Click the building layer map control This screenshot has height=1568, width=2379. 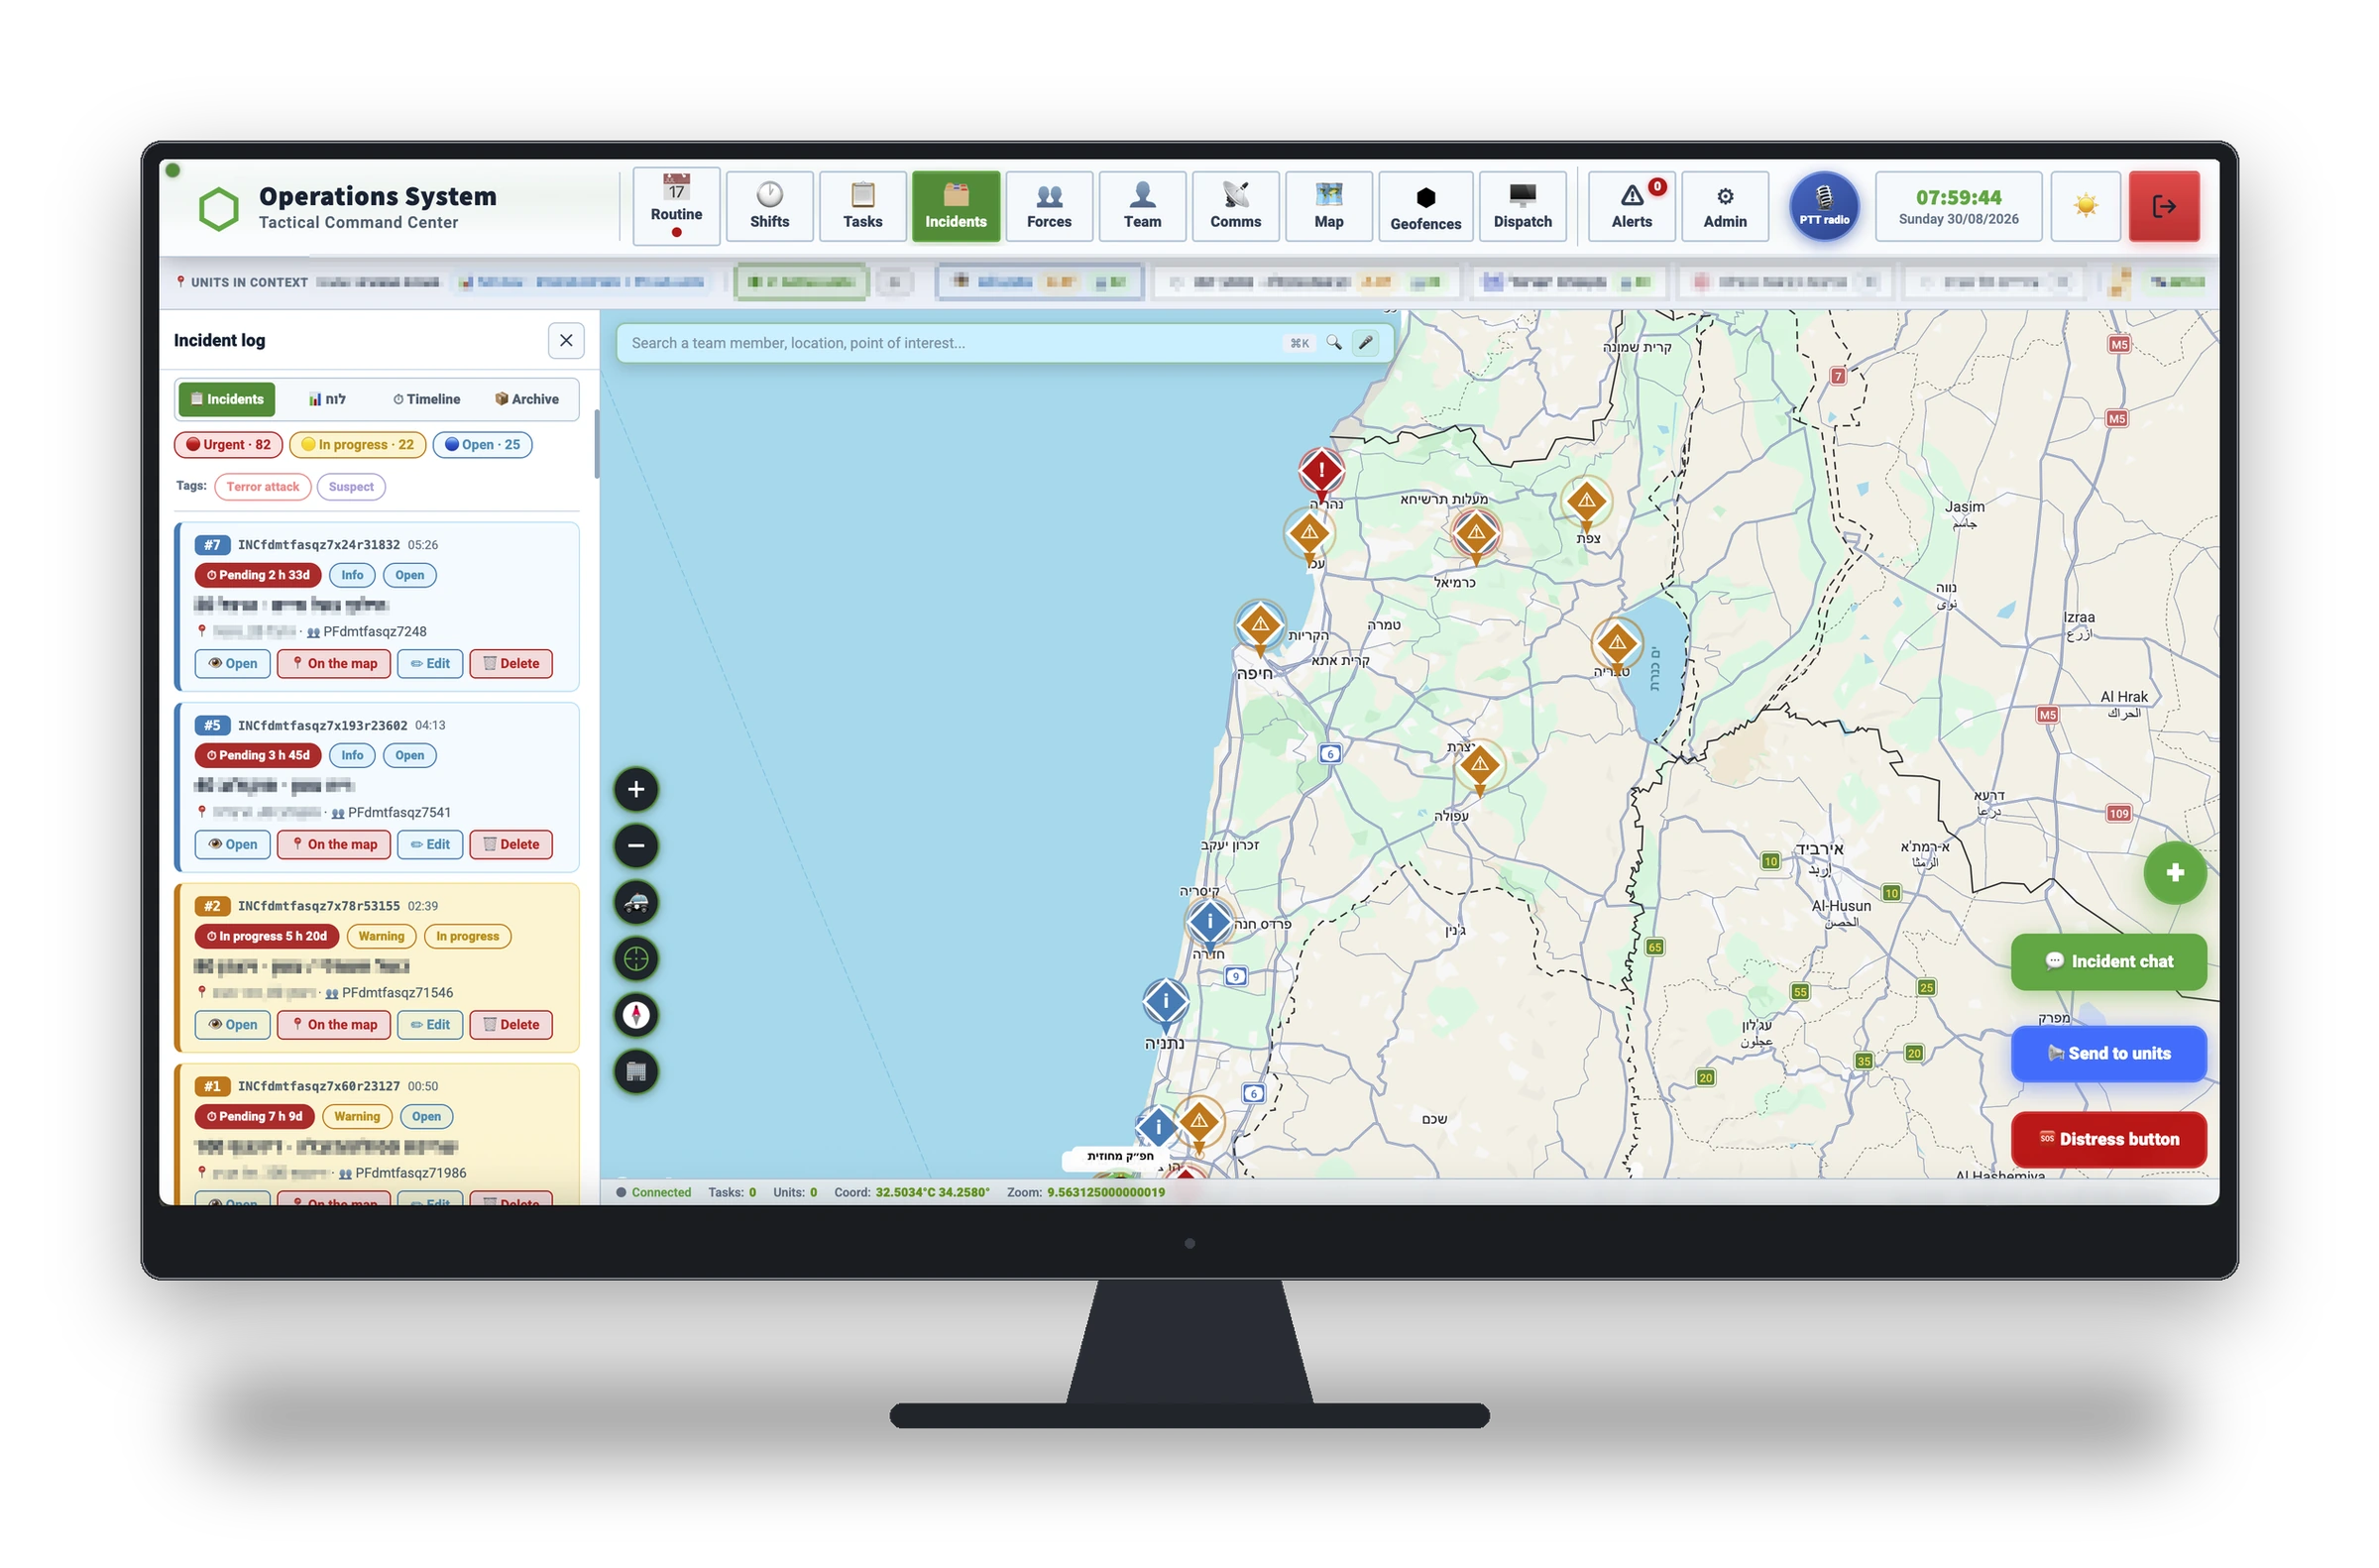click(636, 1072)
